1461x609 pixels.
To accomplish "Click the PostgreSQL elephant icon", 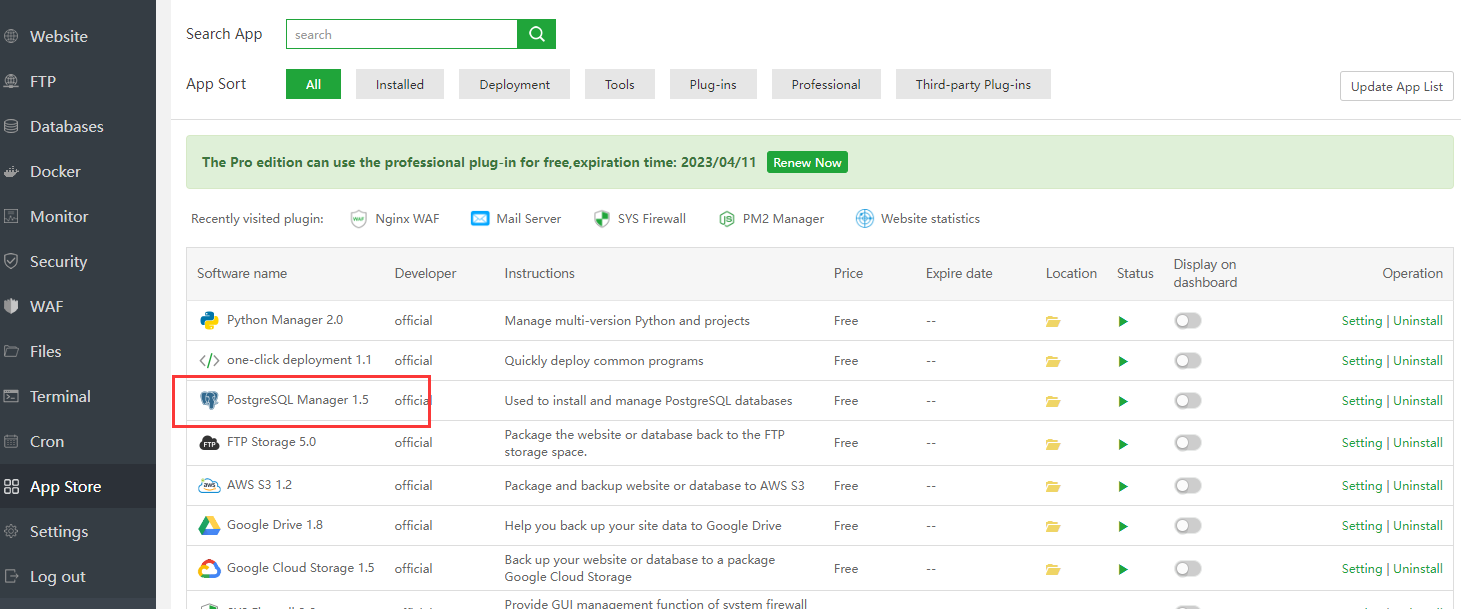I will pyautogui.click(x=209, y=401).
